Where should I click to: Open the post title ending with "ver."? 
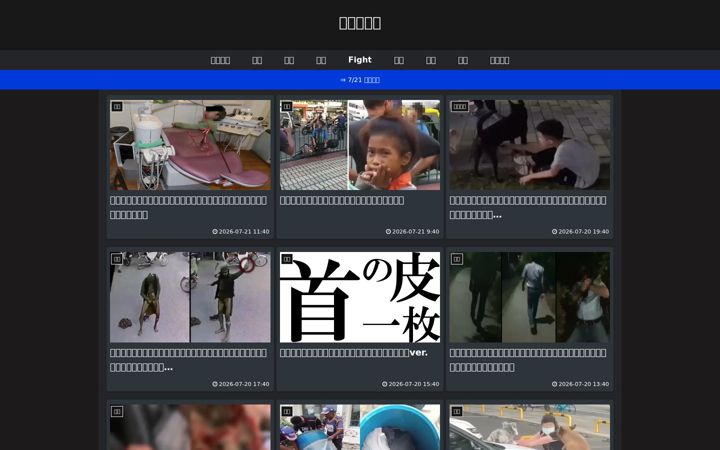click(354, 353)
